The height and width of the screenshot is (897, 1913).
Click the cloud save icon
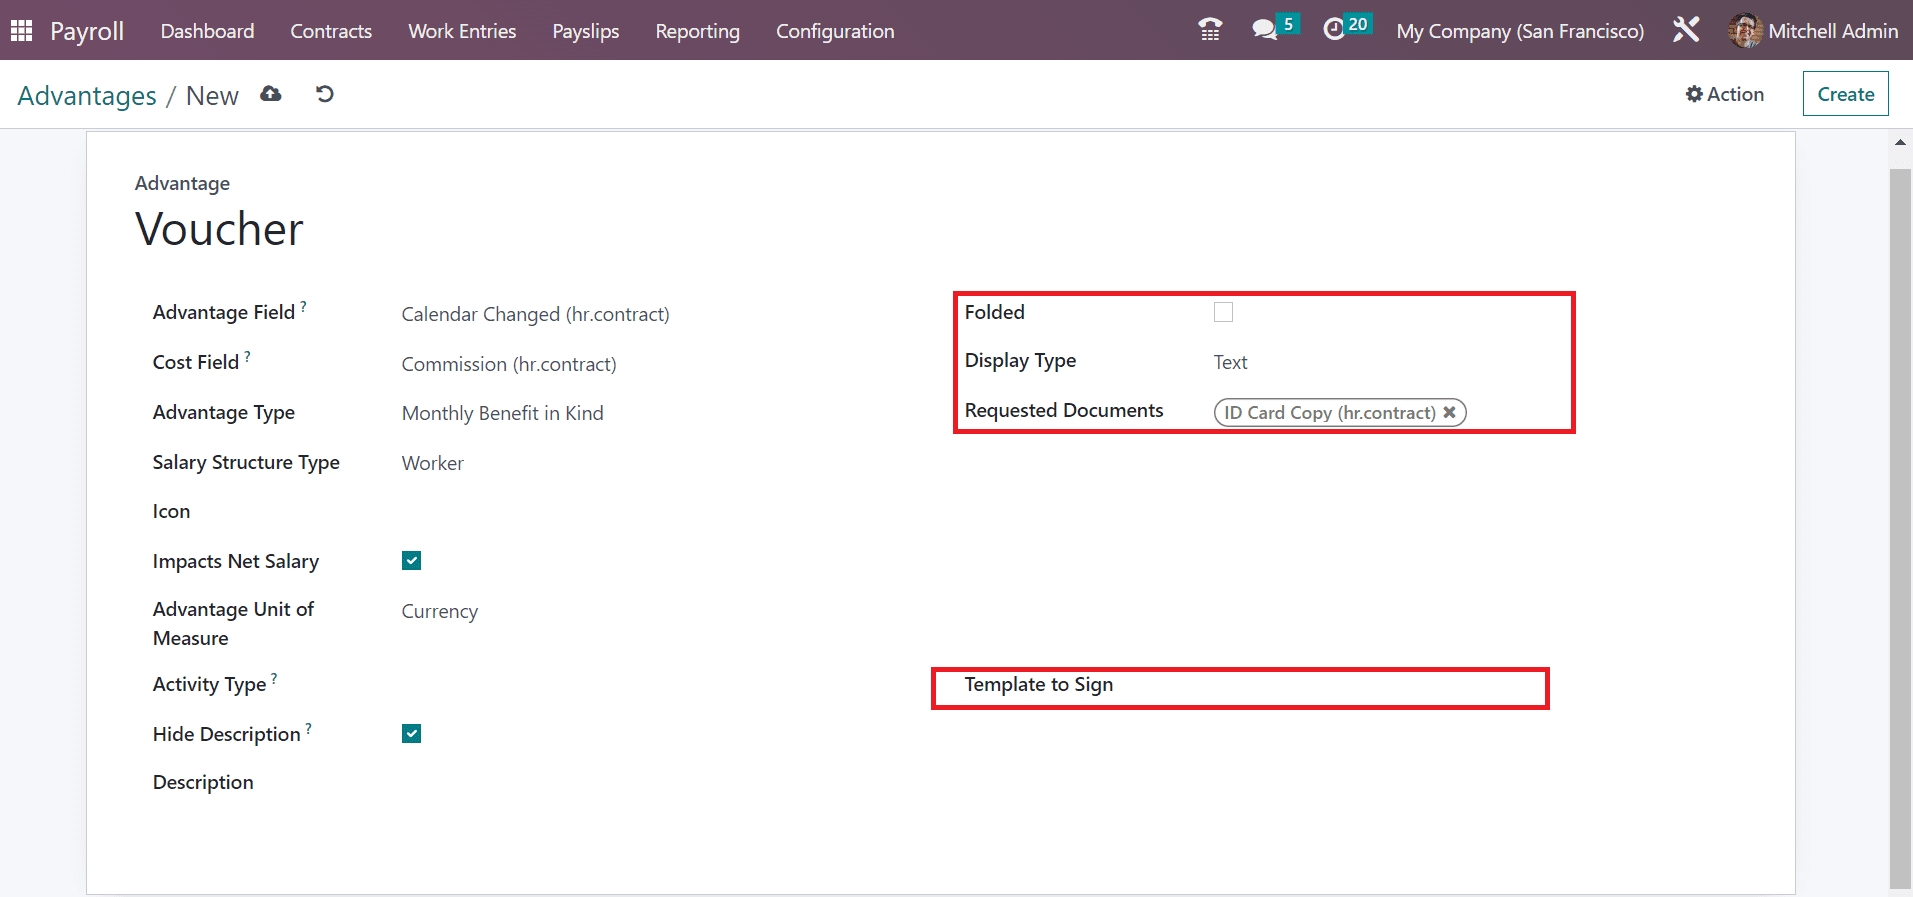(271, 94)
